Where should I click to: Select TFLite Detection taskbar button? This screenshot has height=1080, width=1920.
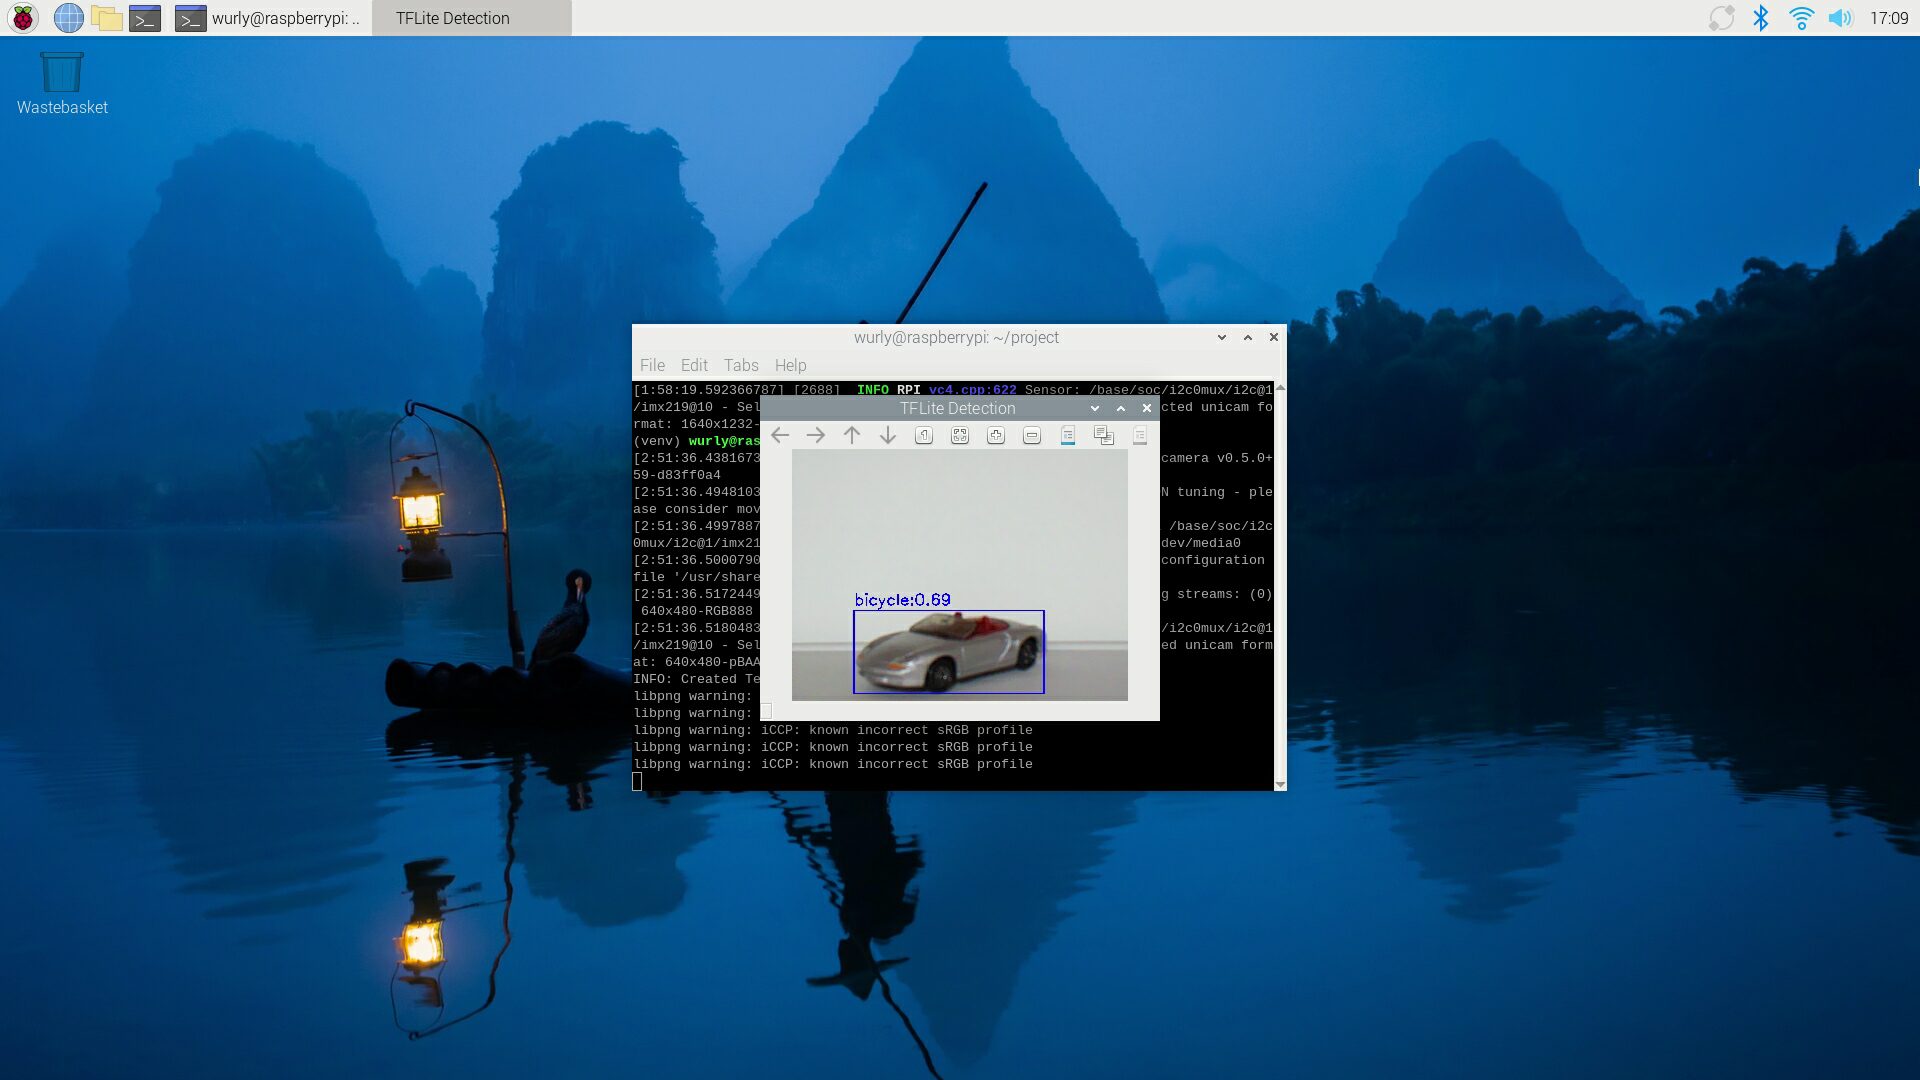472,18
